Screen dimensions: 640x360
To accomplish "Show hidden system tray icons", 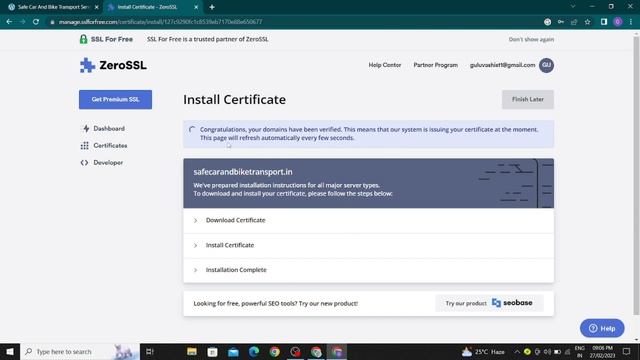I will (517, 351).
